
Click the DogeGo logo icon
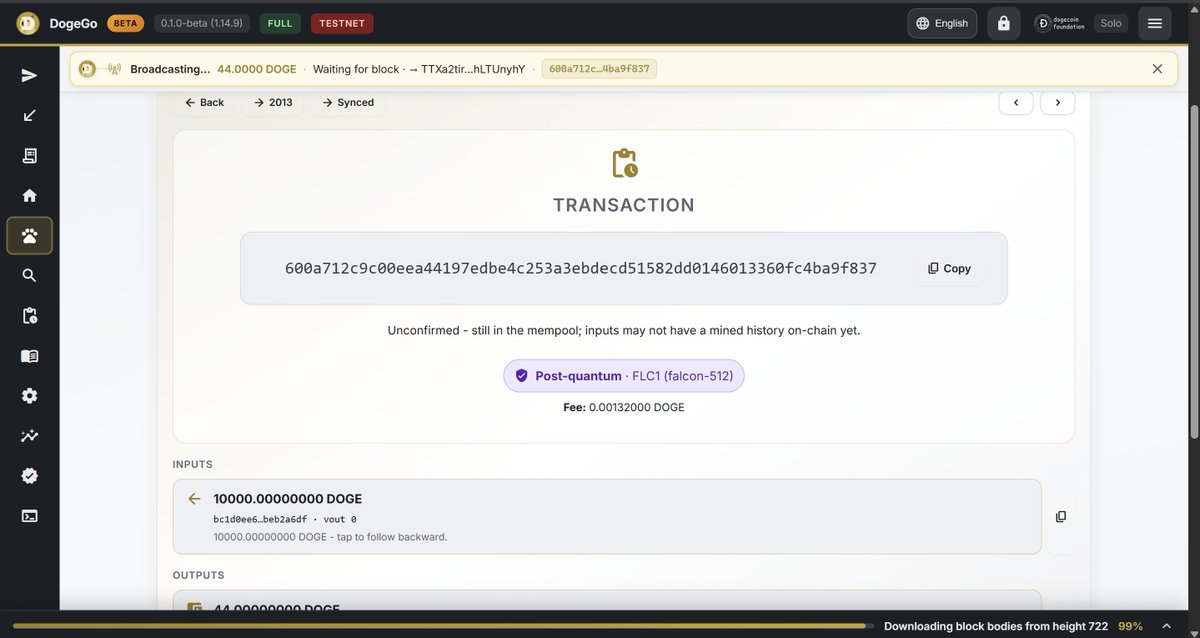click(28, 23)
